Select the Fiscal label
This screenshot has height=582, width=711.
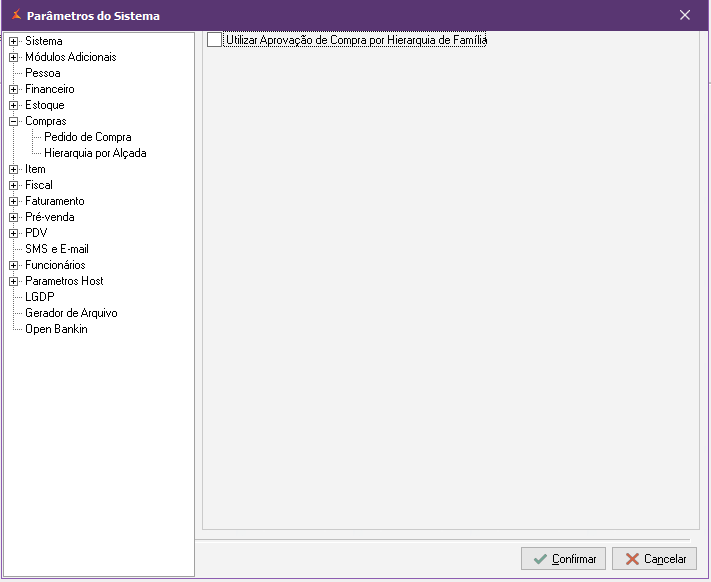pos(39,185)
